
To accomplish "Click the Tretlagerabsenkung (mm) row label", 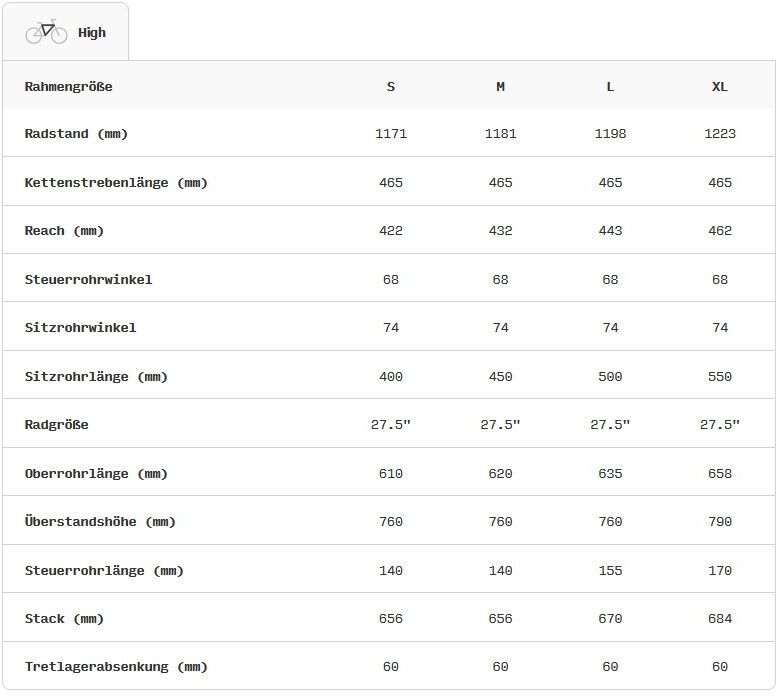I will click(x=116, y=667).
